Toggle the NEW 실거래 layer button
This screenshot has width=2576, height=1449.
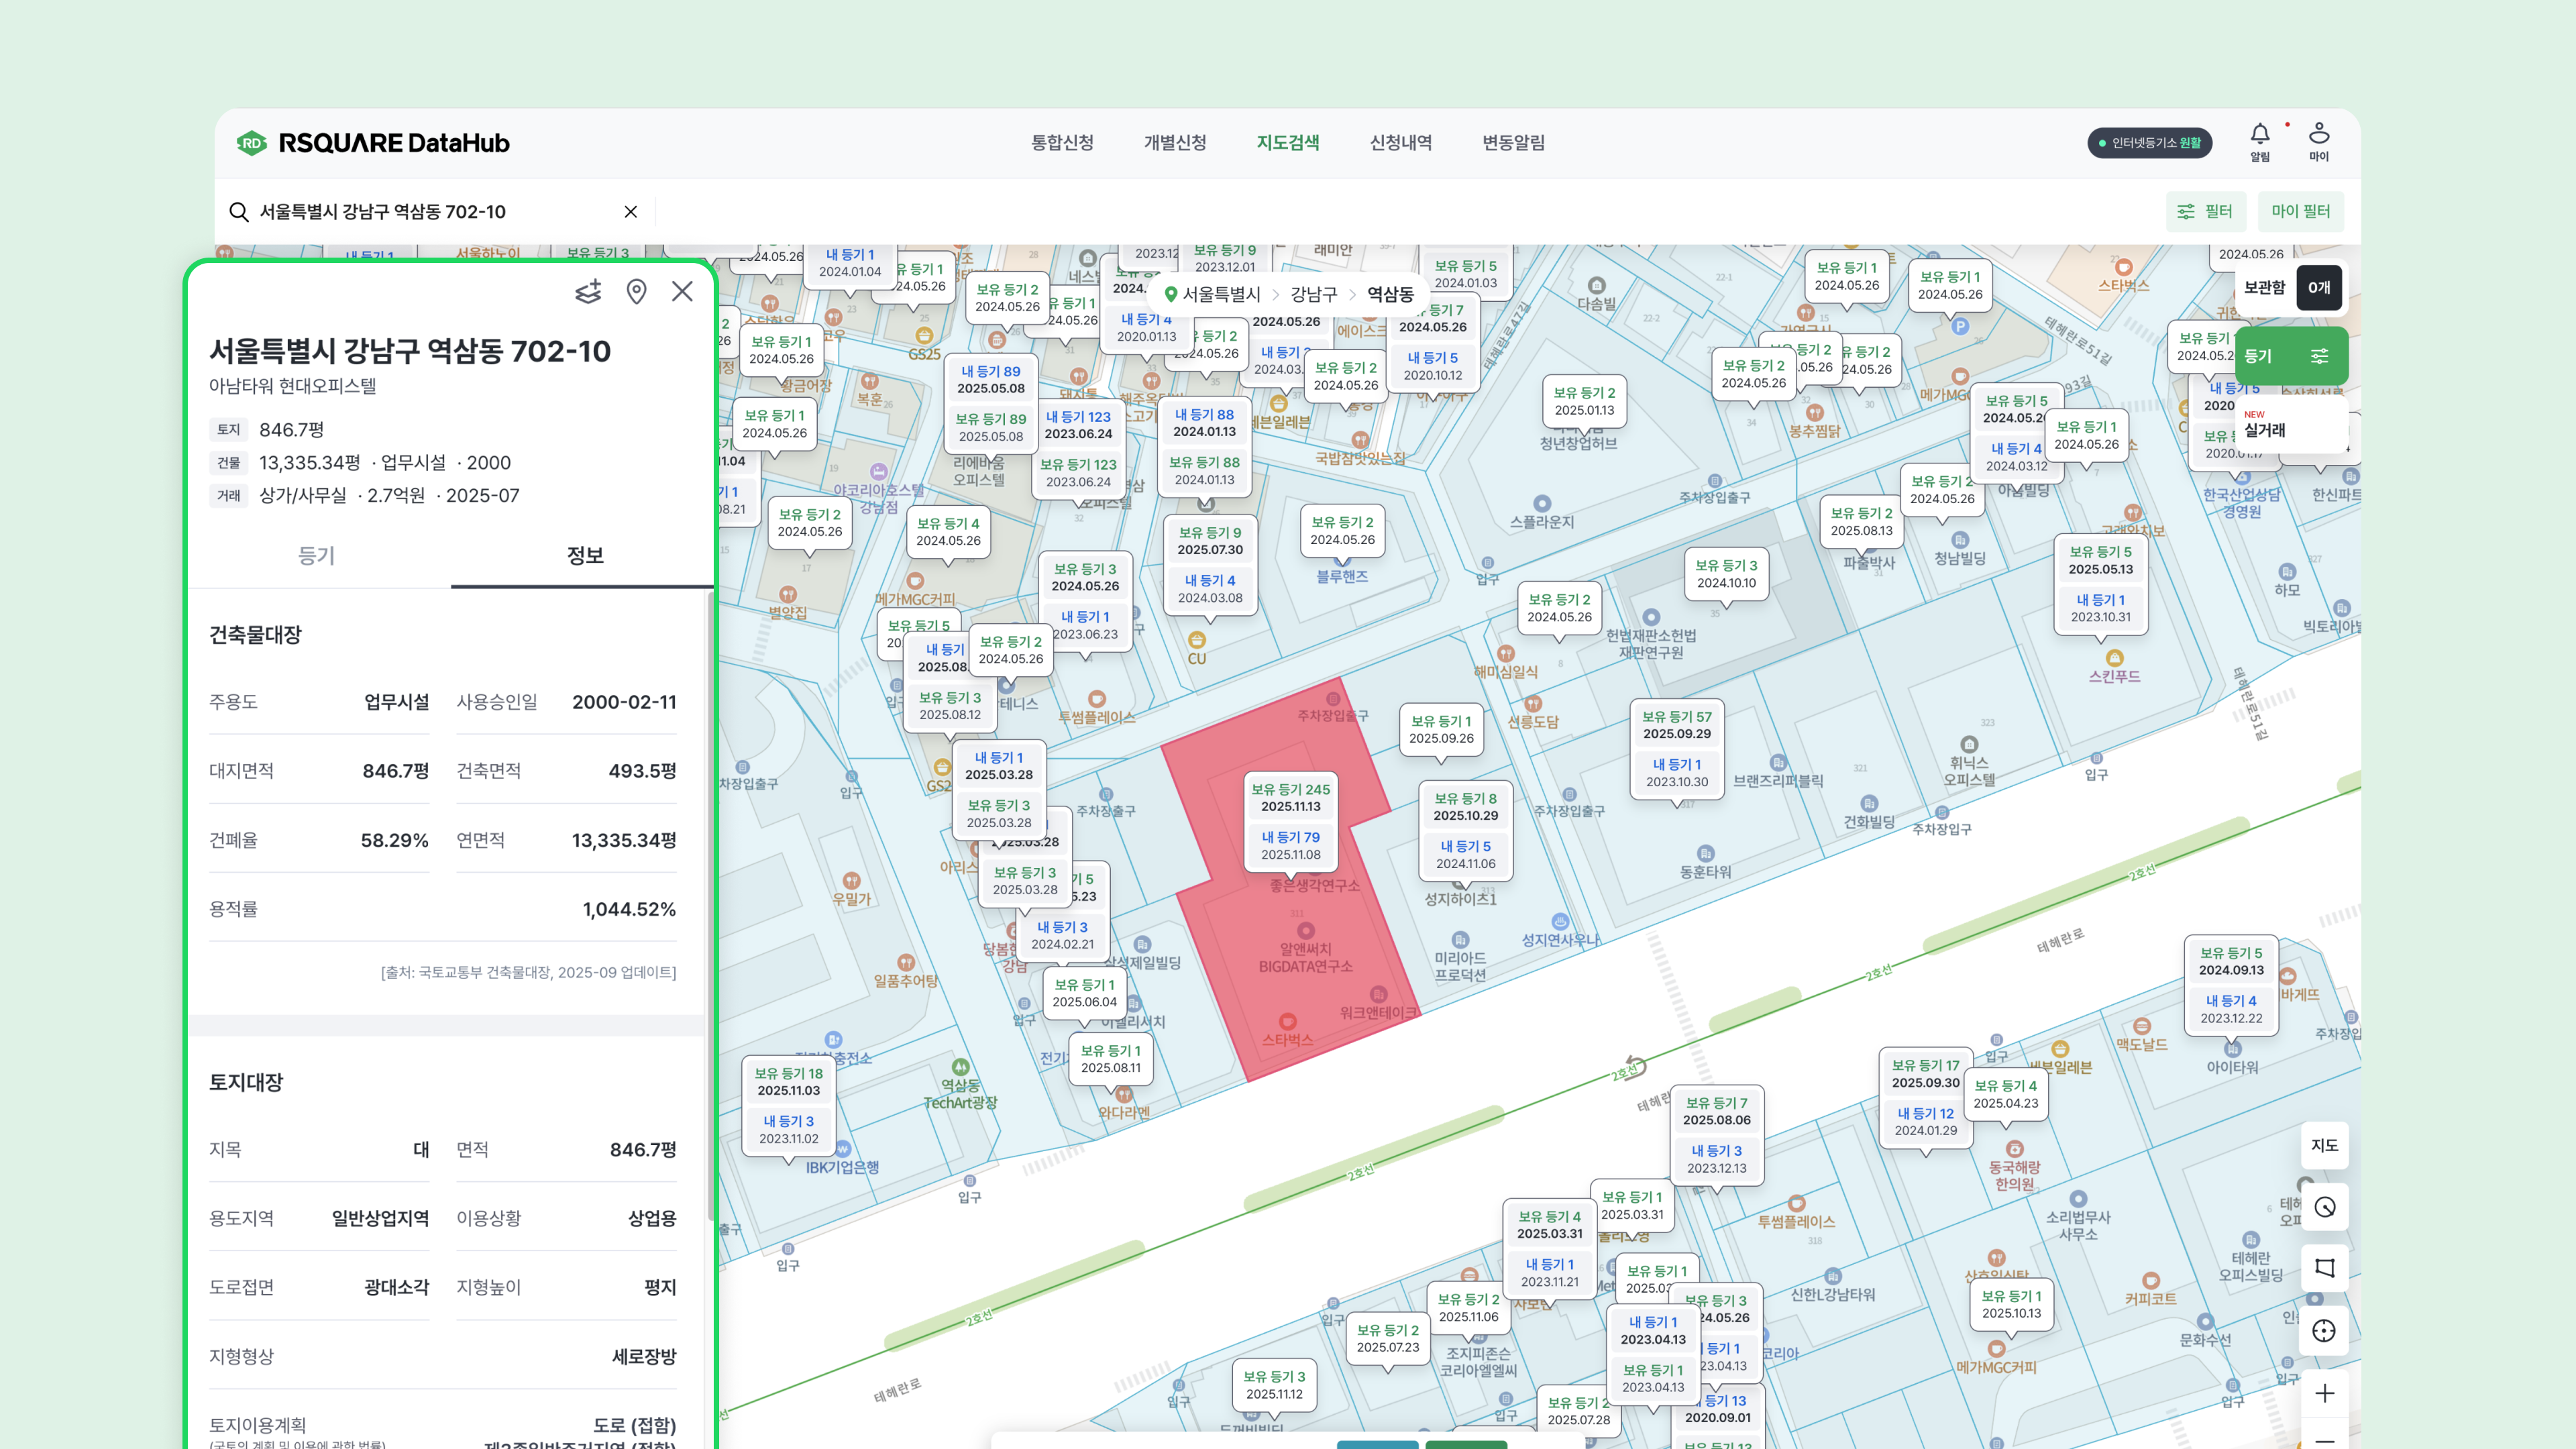point(2290,425)
